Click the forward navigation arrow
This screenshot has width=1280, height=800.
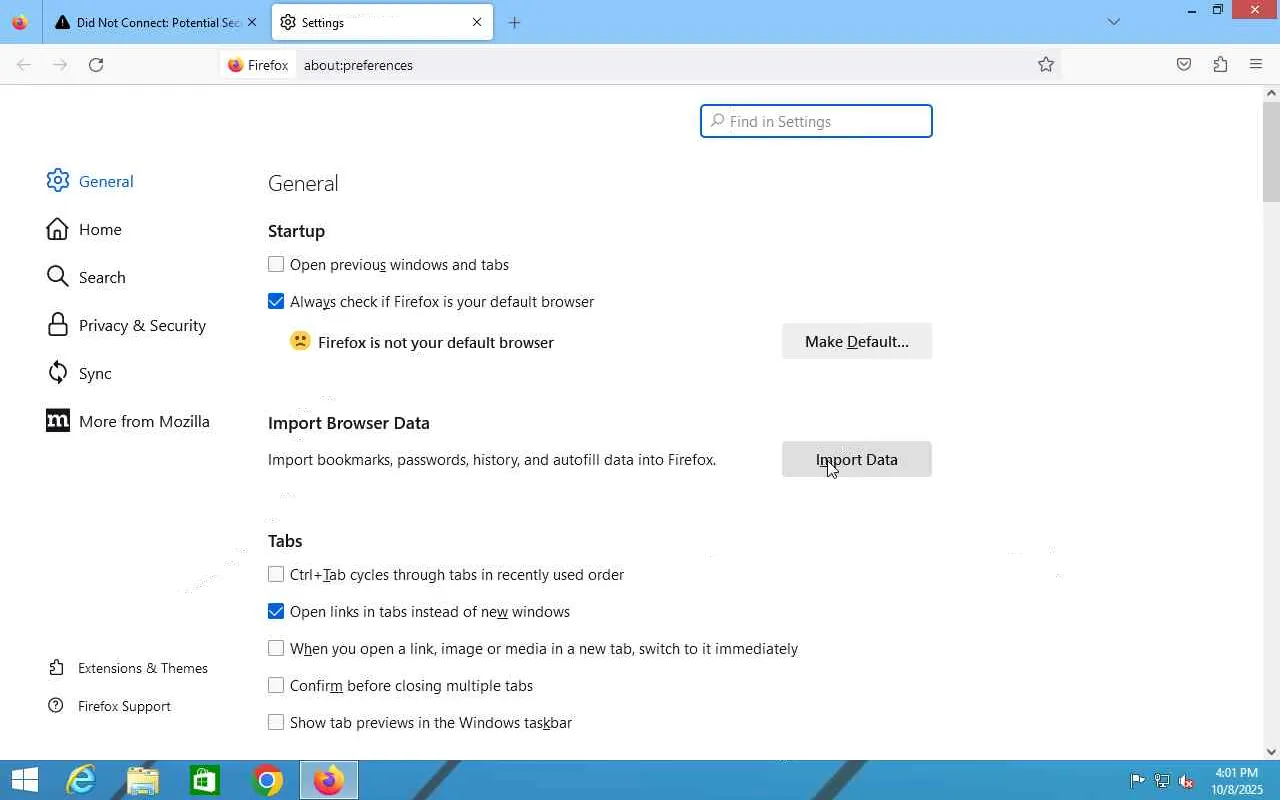(x=60, y=65)
